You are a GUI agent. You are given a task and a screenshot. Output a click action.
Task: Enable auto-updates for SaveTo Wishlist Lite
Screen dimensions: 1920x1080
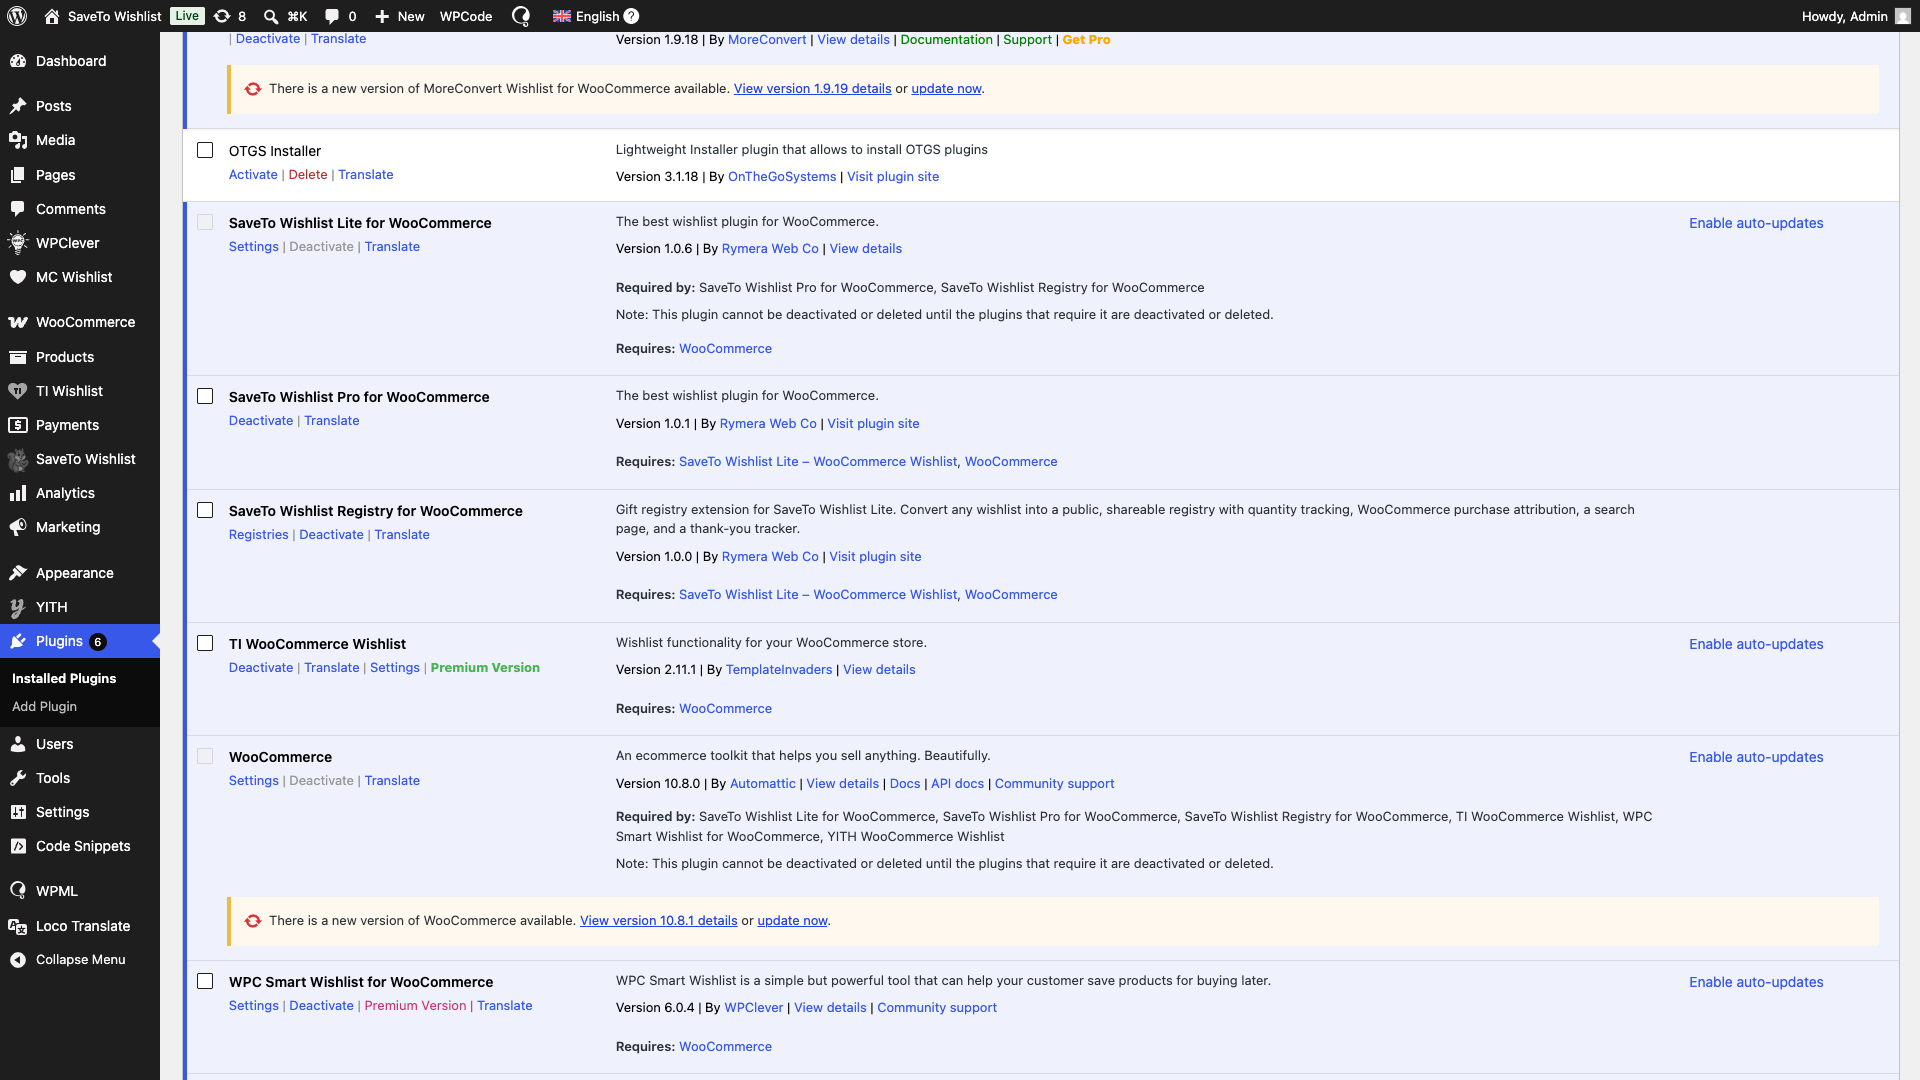[1756, 223]
